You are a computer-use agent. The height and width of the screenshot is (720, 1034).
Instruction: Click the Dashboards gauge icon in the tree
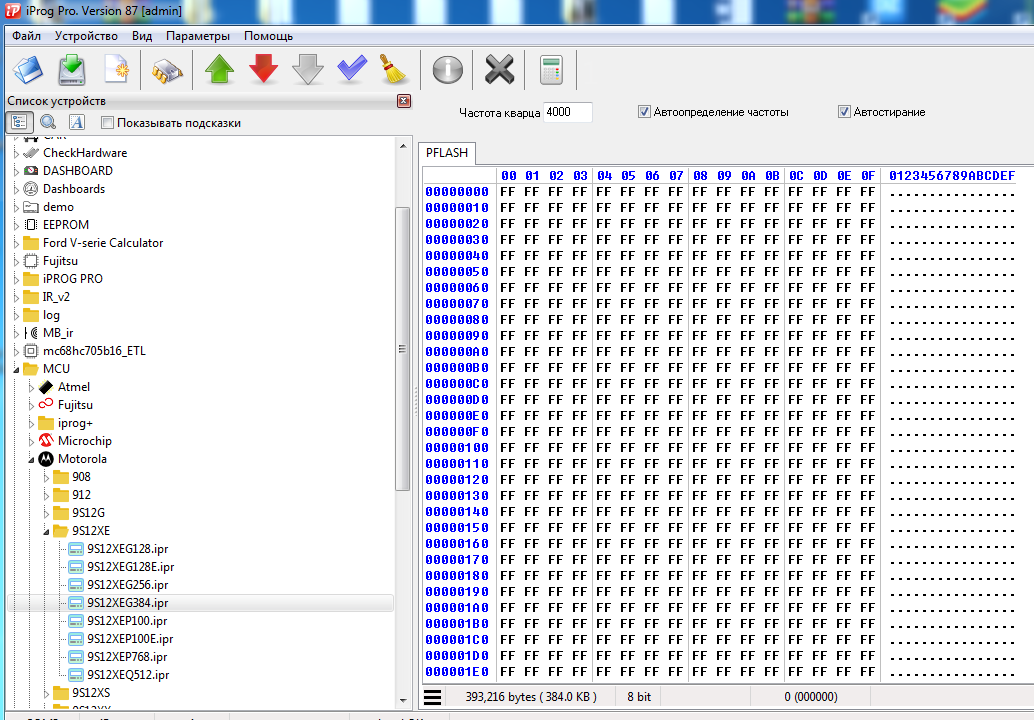[x=30, y=189]
